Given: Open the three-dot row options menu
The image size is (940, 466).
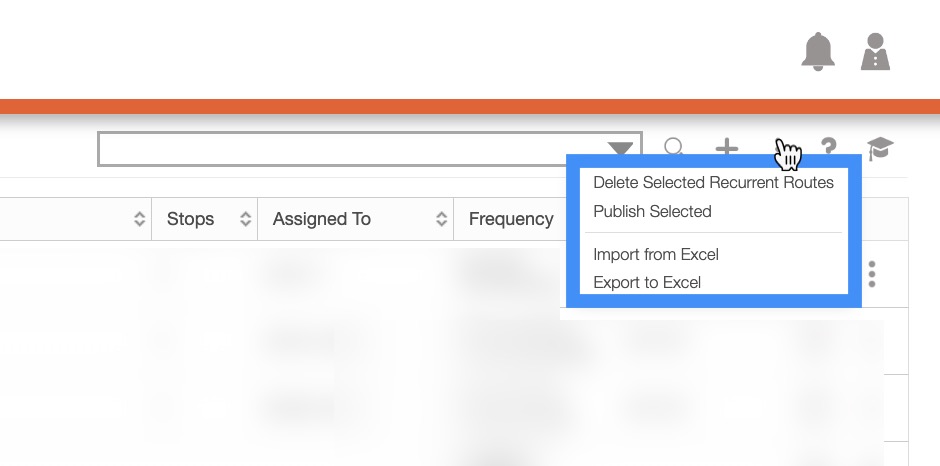Looking at the screenshot, I should point(873,274).
